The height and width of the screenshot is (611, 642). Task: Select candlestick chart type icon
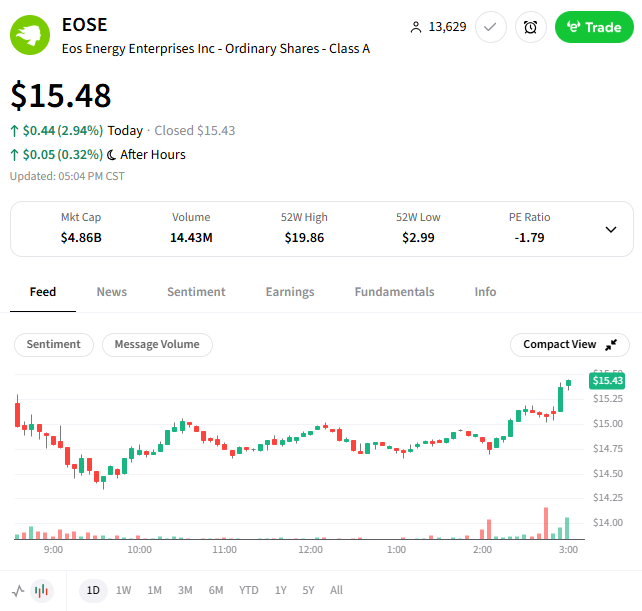click(x=41, y=591)
